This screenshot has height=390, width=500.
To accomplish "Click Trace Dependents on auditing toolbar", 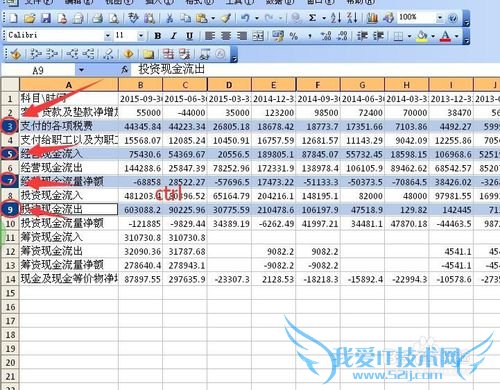I will pos(72,54).
